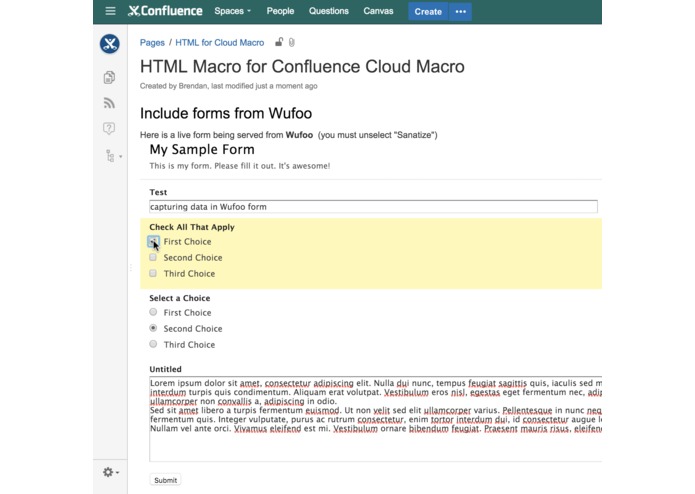Click the 'My Sample Form' title

pyautogui.click(x=202, y=149)
